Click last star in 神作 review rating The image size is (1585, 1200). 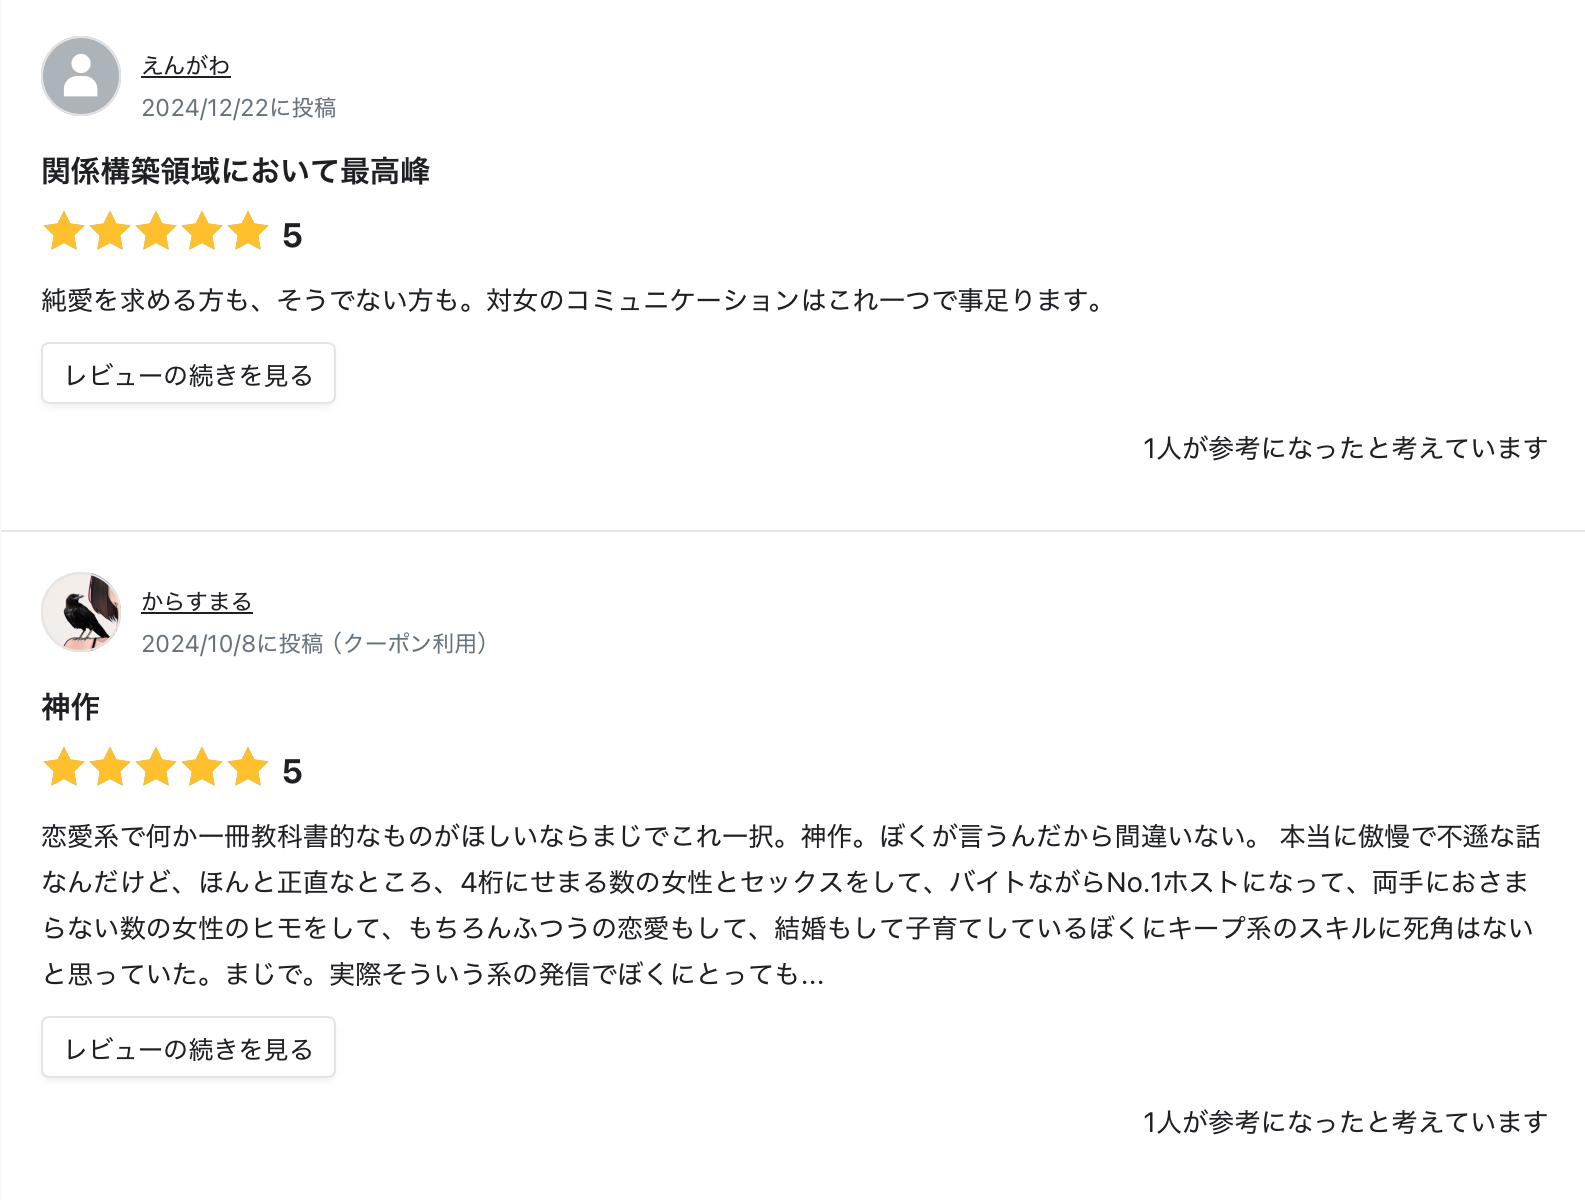248,768
